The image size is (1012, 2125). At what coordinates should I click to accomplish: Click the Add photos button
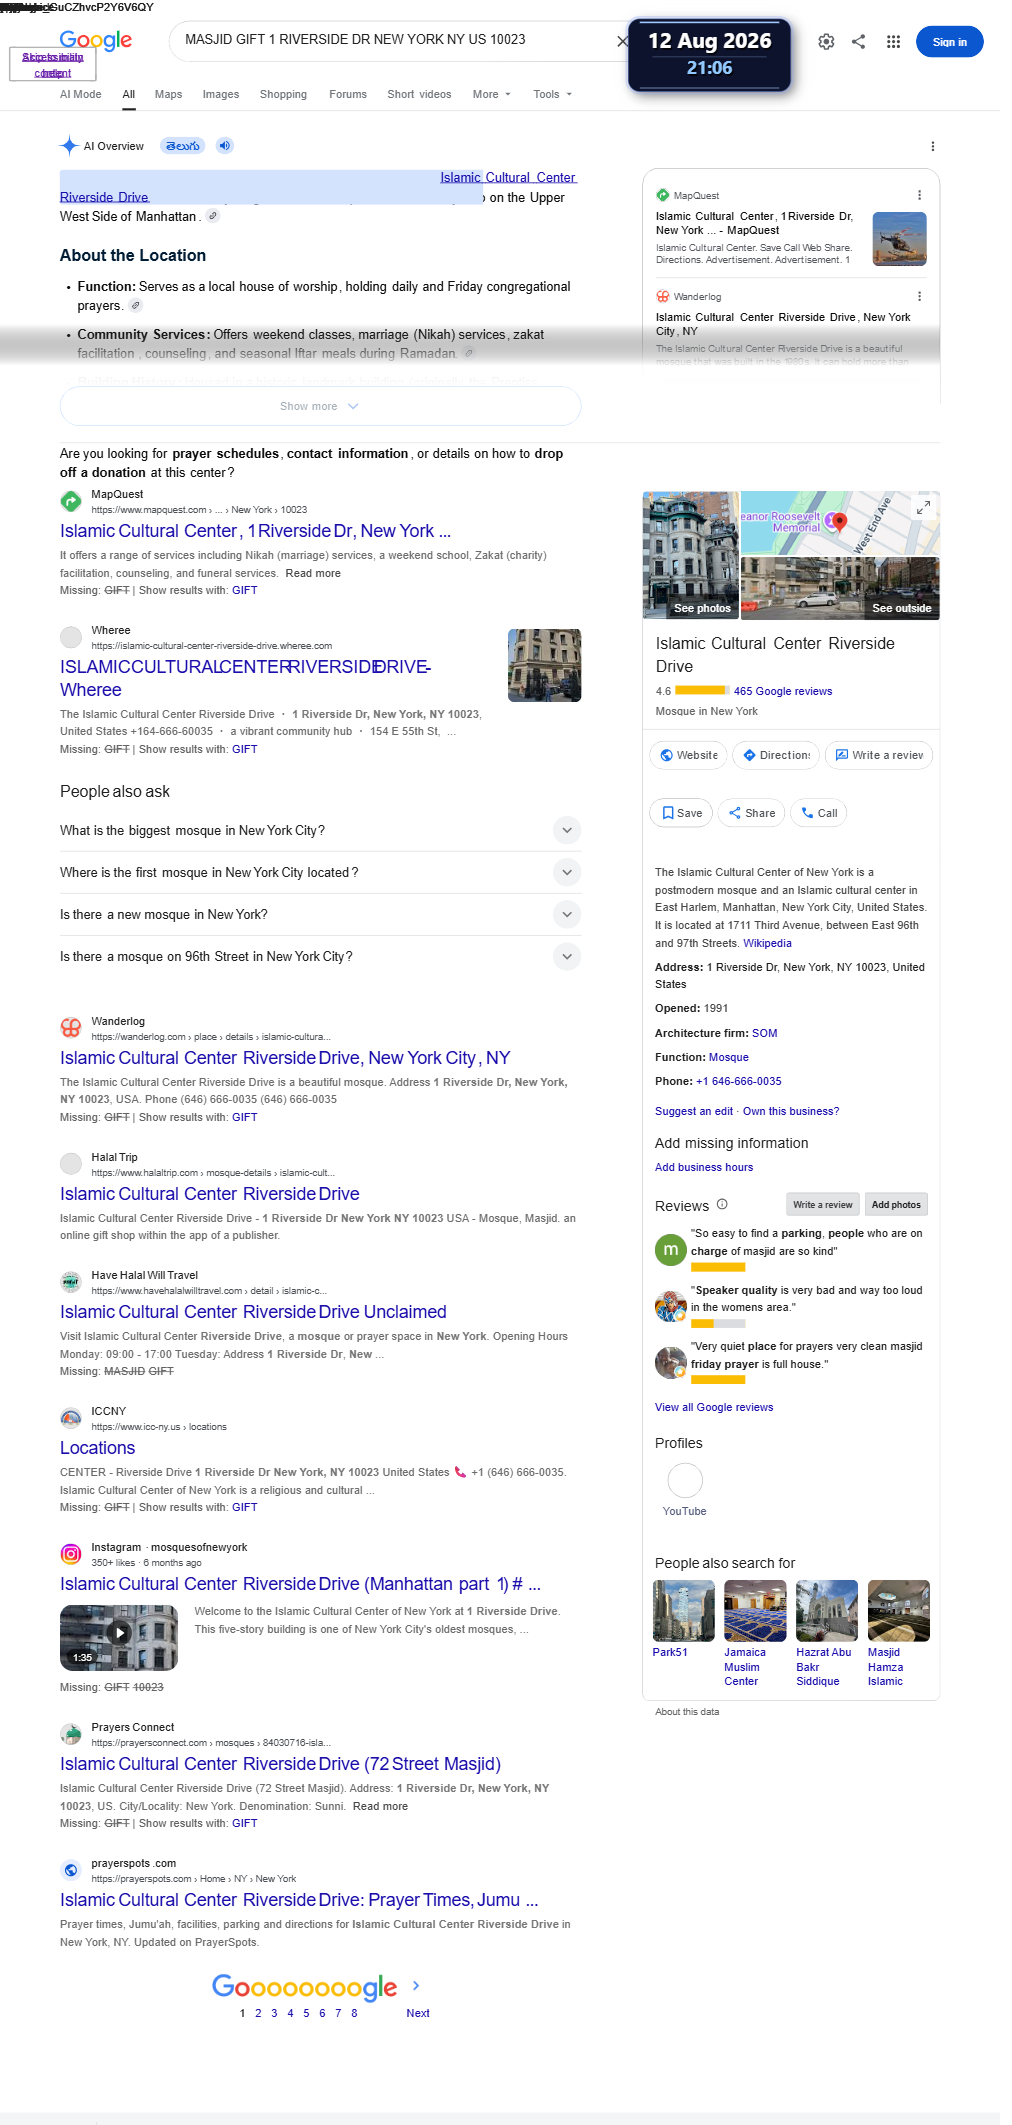pyautogui.click(x=896, y=1205)
